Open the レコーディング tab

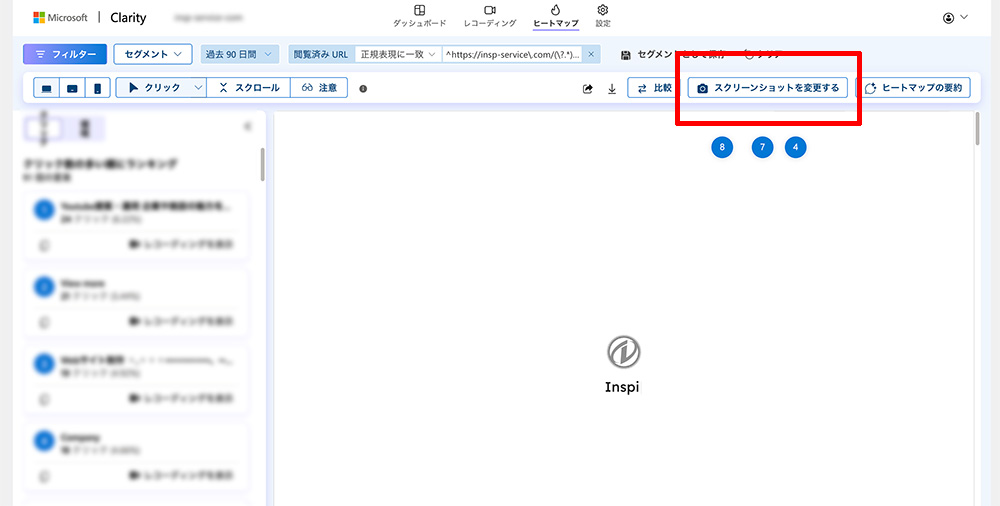(x=490, y=16)
